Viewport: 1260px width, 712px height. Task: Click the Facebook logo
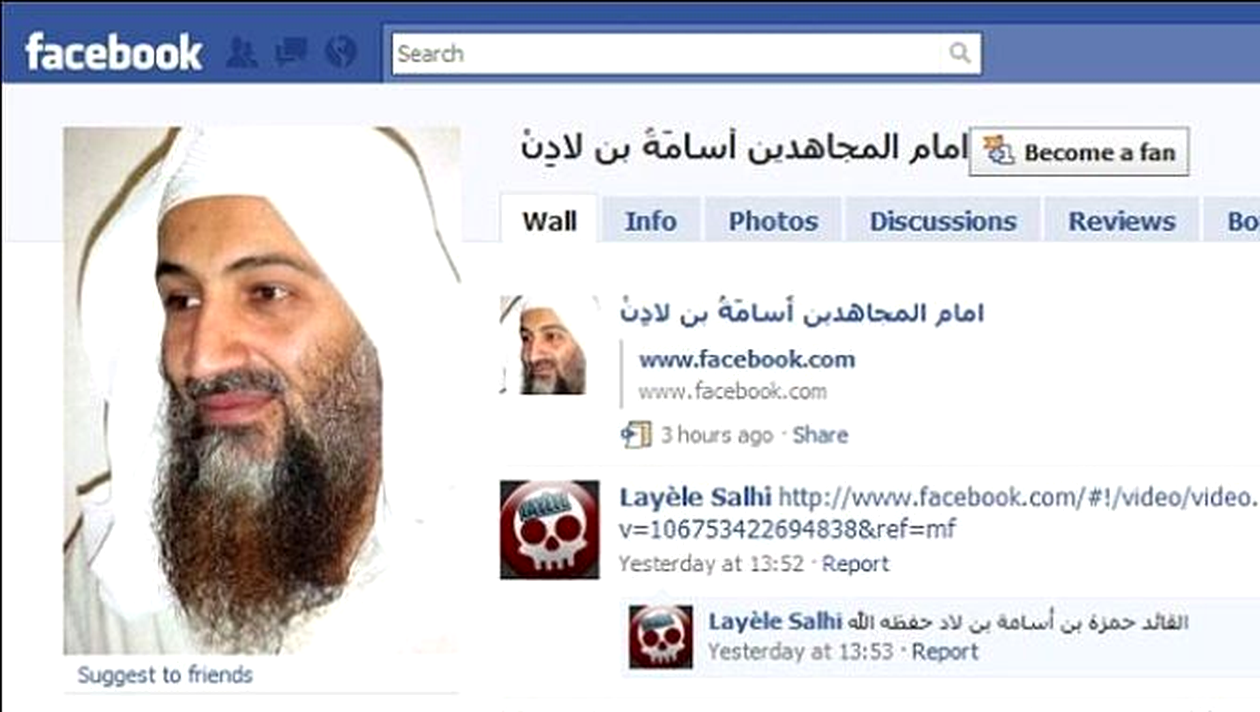pos(113,52)
